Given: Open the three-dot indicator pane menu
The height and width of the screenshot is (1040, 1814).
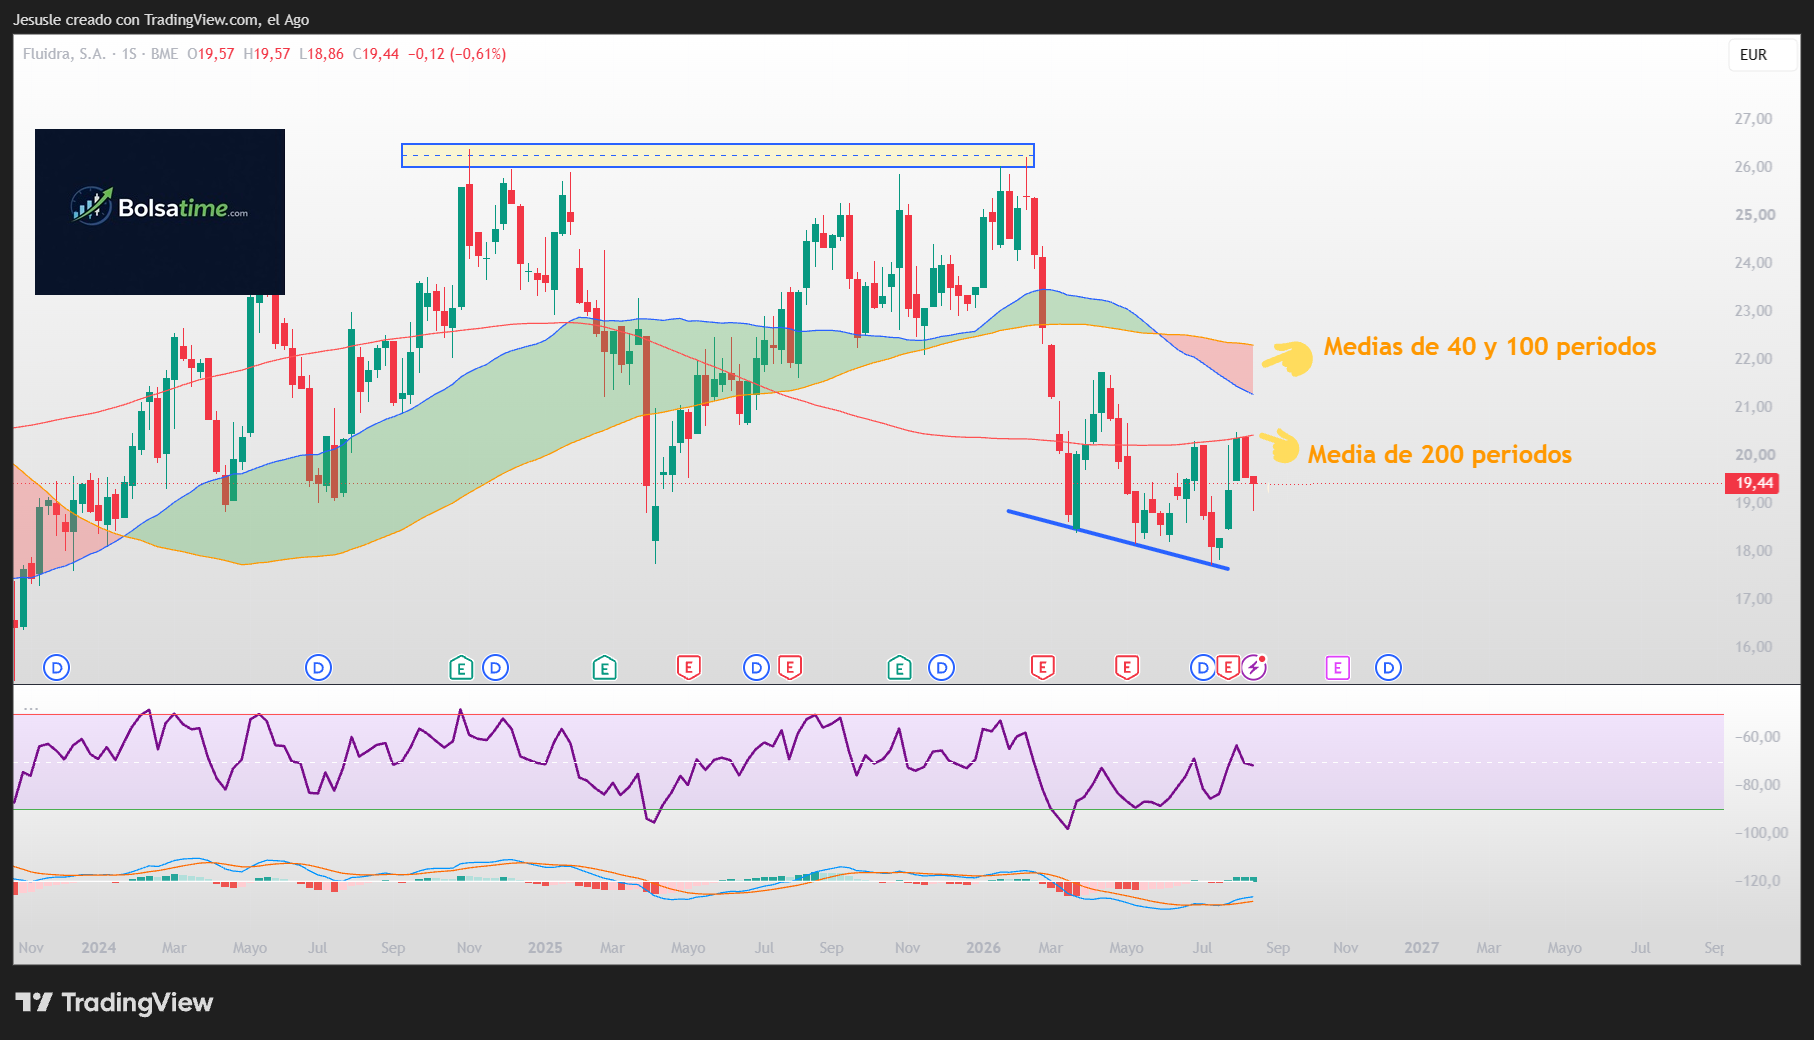Looking at the screenshot, I should coord(31,708).
